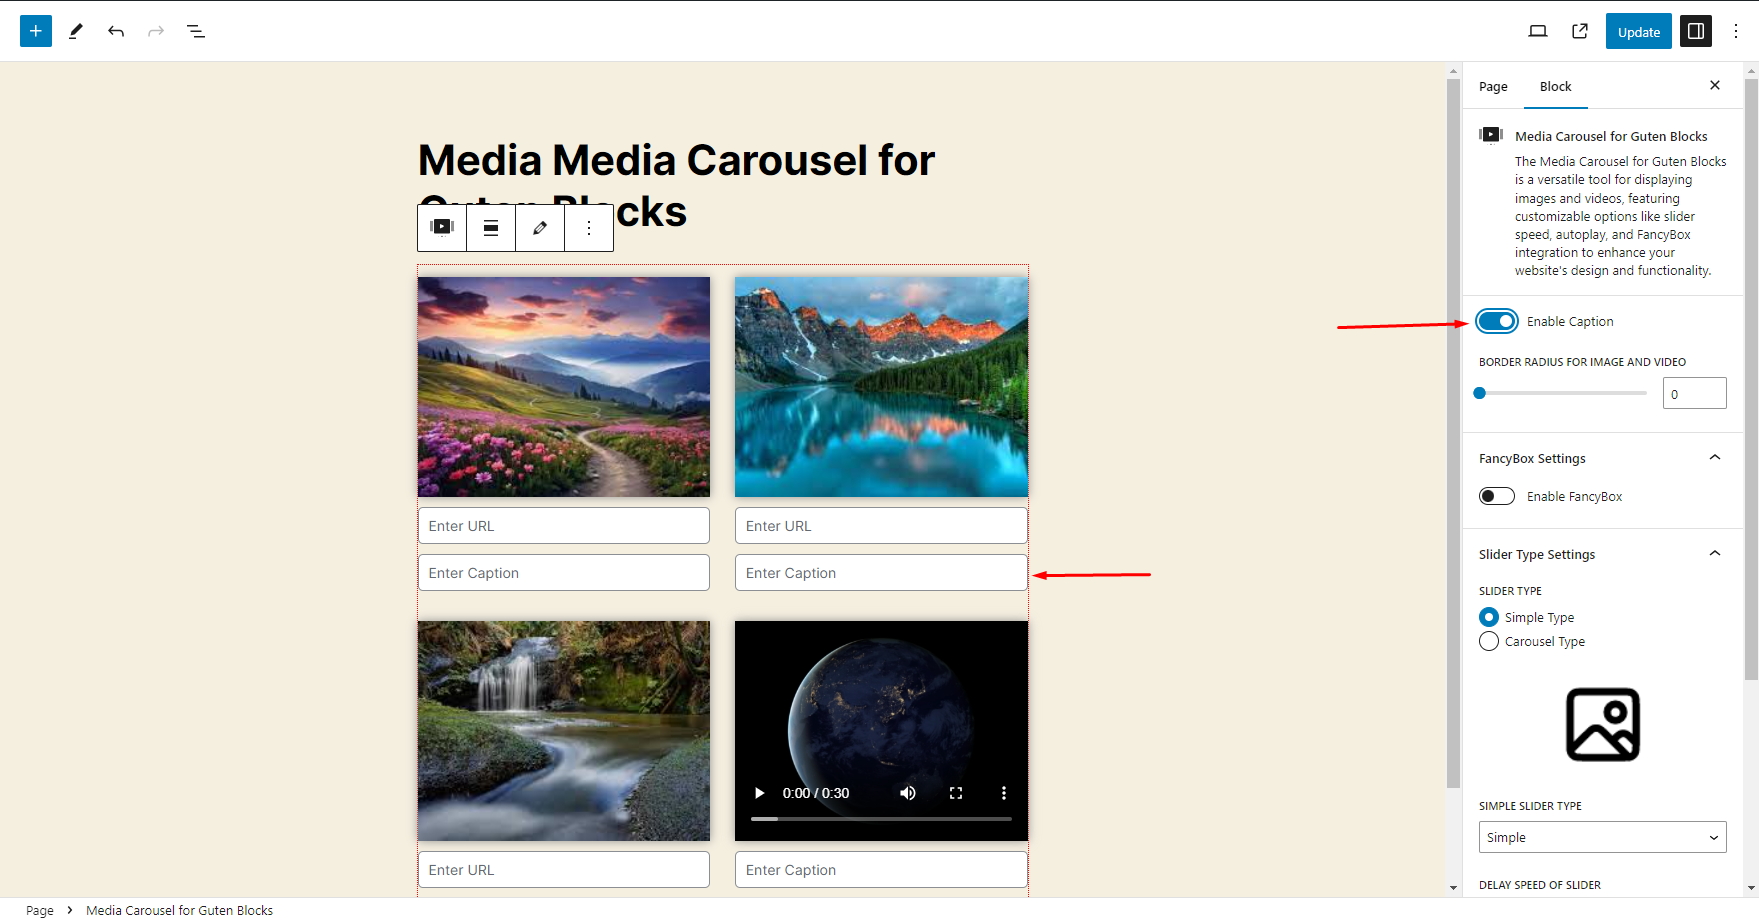The height and width of the screenshot is (921, 1759).
Task: Select the Tools pencil icon
Action: 76,31
